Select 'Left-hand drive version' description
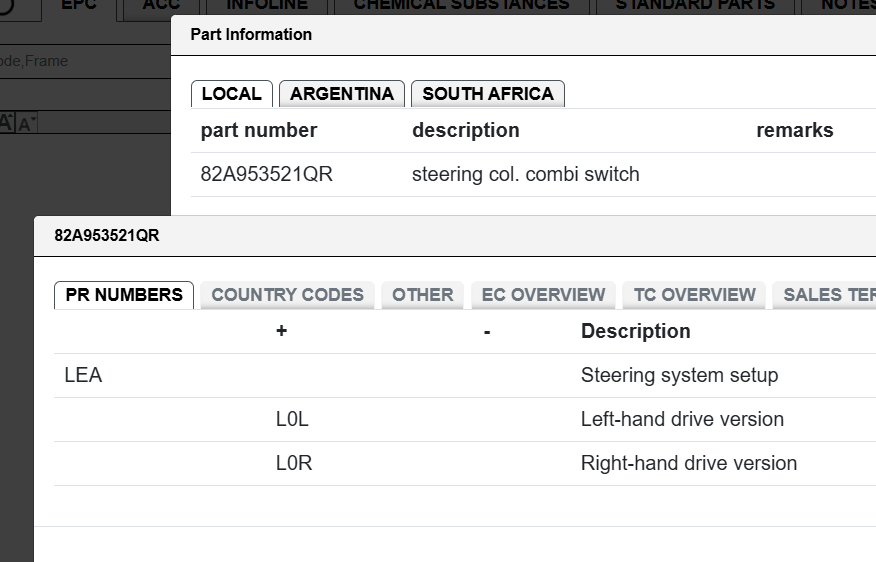 682,419
